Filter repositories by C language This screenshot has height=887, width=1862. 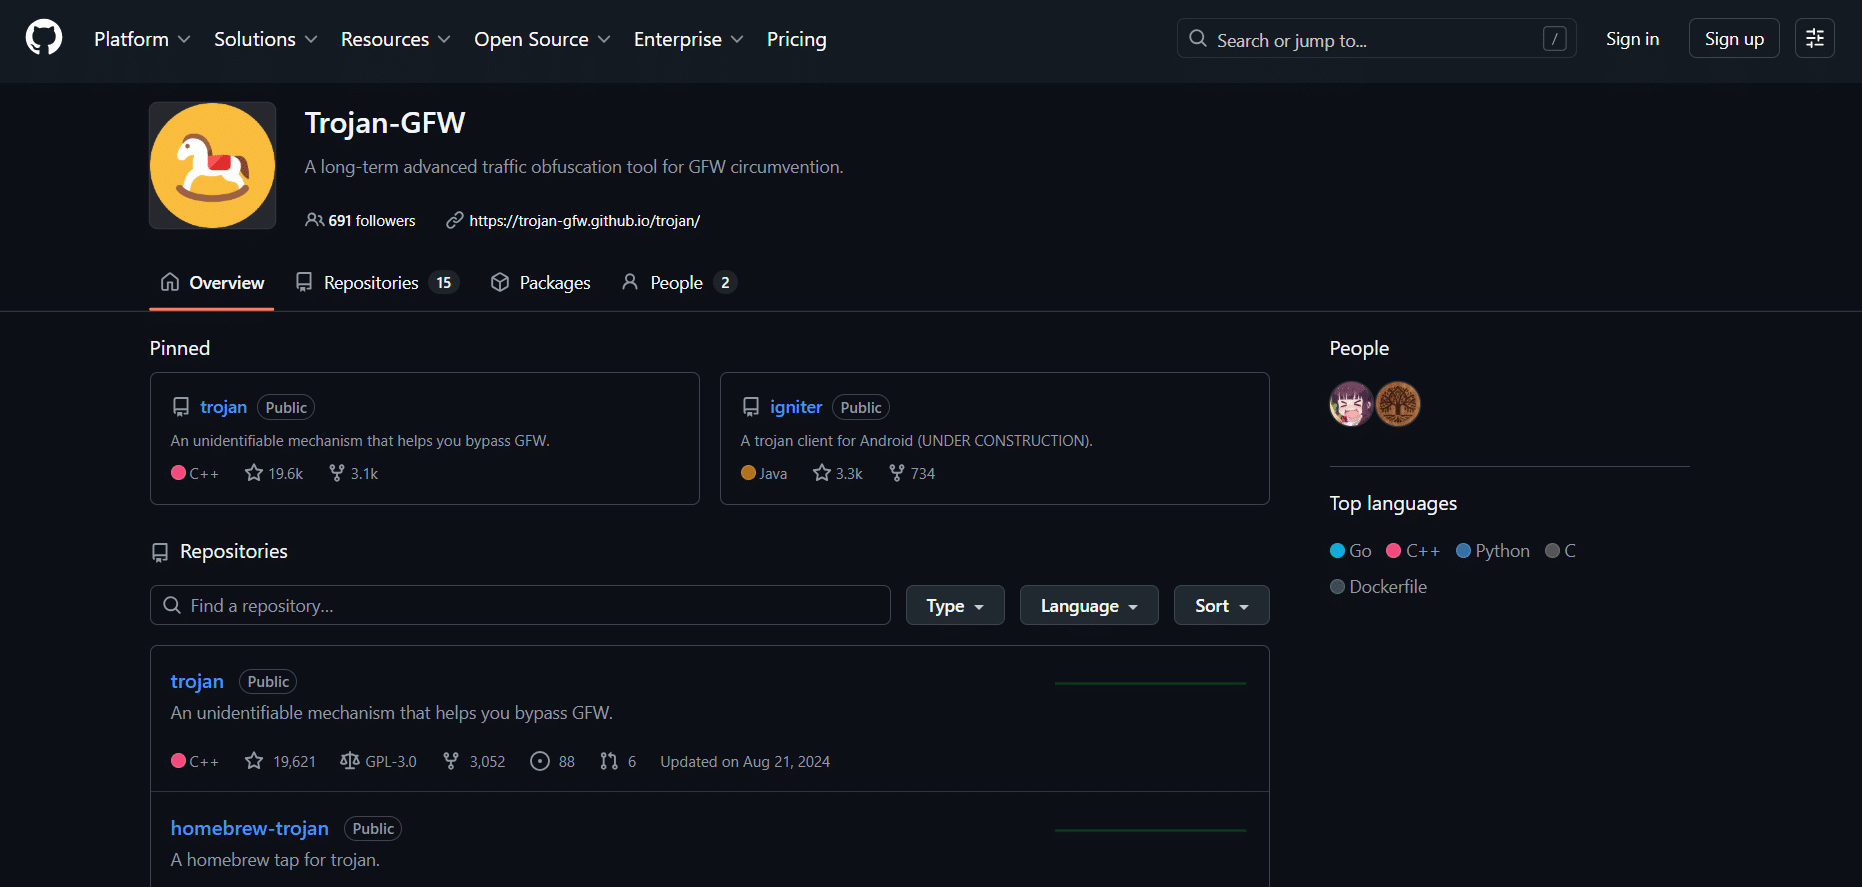pyautogui.click(x=1560, y=551)
